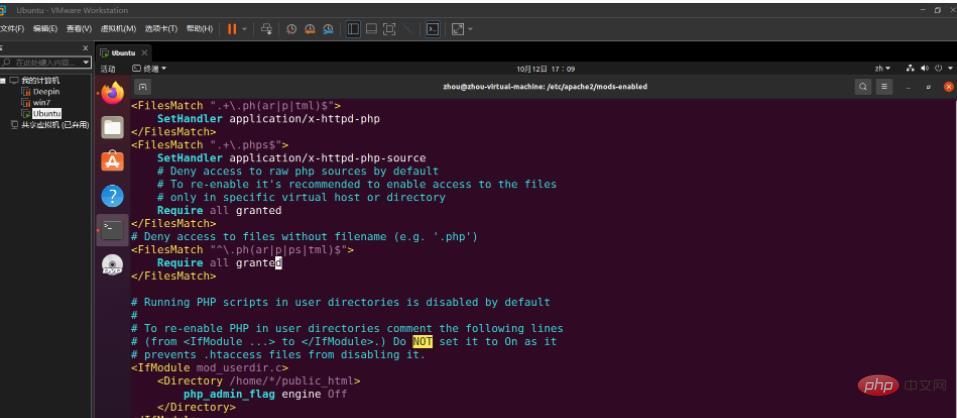The width and height of the screenshot is (957, 418).
Task: Launch Ubuntu Software from the dock
Action: 112,160
